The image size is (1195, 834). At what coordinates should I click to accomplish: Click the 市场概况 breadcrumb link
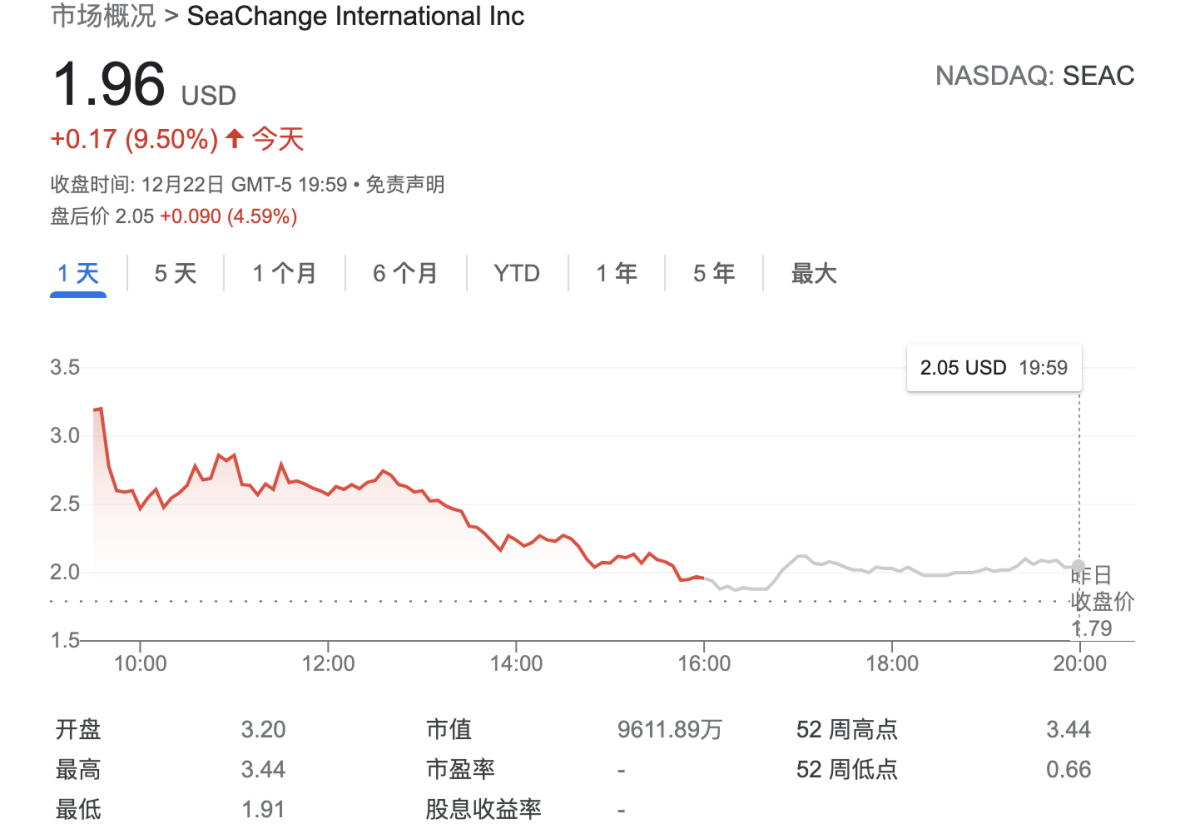tap(102, 16)
